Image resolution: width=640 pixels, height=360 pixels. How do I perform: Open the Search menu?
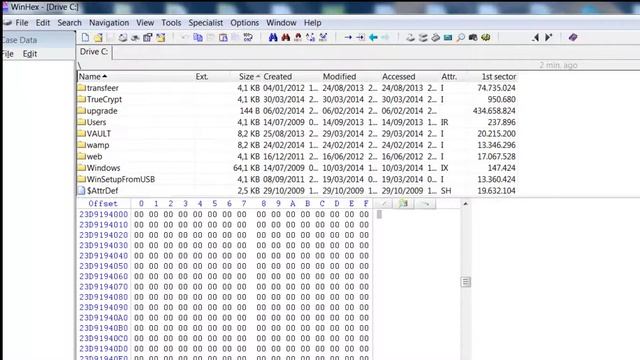tap(69, 23)
